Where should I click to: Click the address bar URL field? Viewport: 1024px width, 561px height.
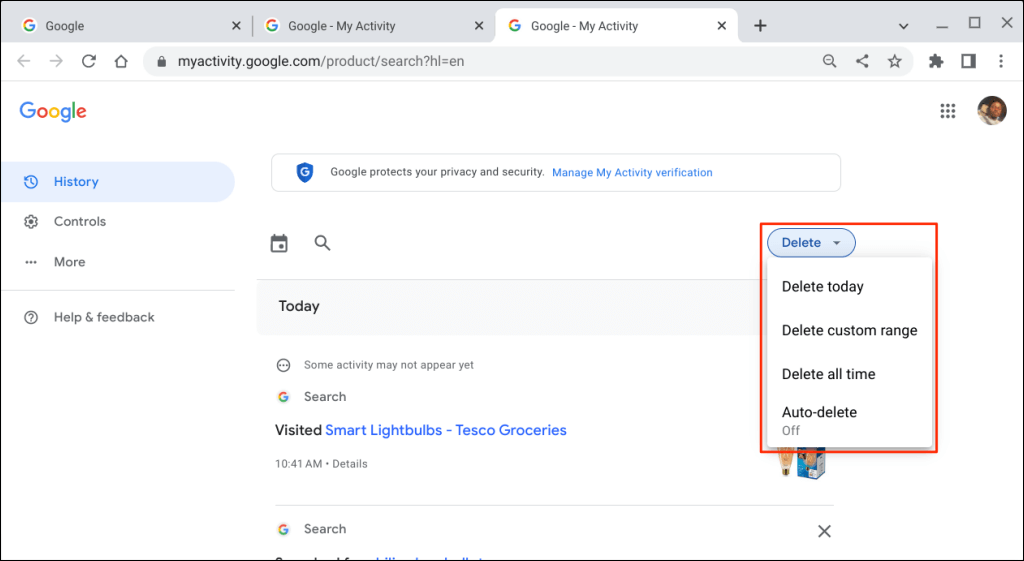[480, 61]
